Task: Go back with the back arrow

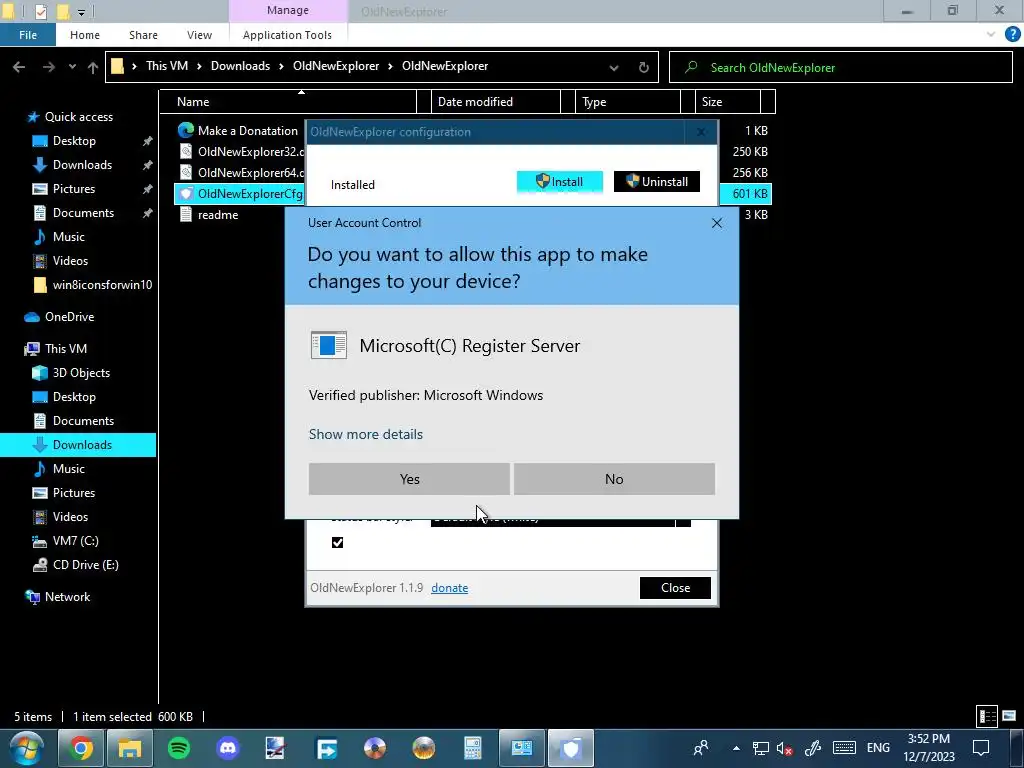Action: (19, 67)
